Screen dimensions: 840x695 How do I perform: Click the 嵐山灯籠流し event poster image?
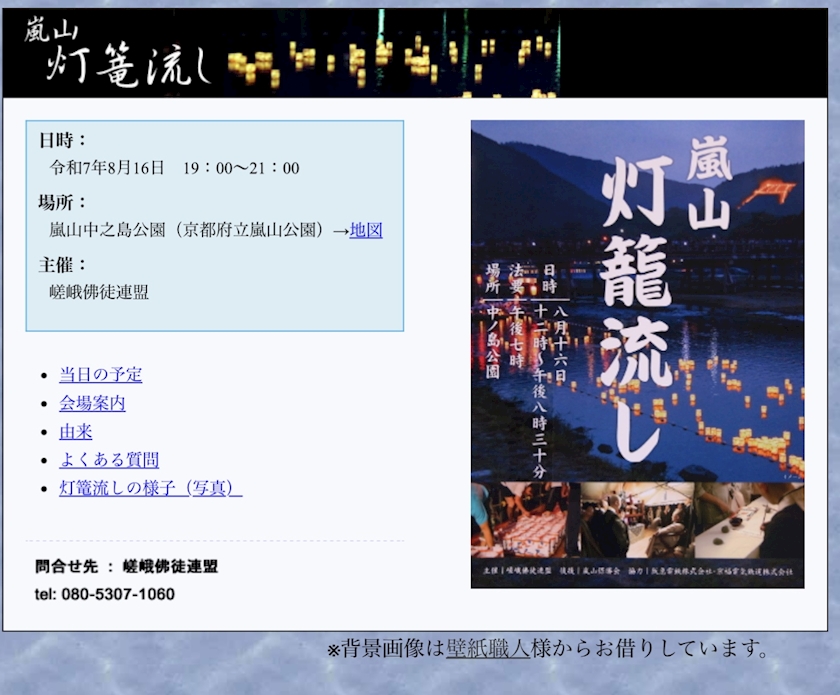tap(638, 354)
